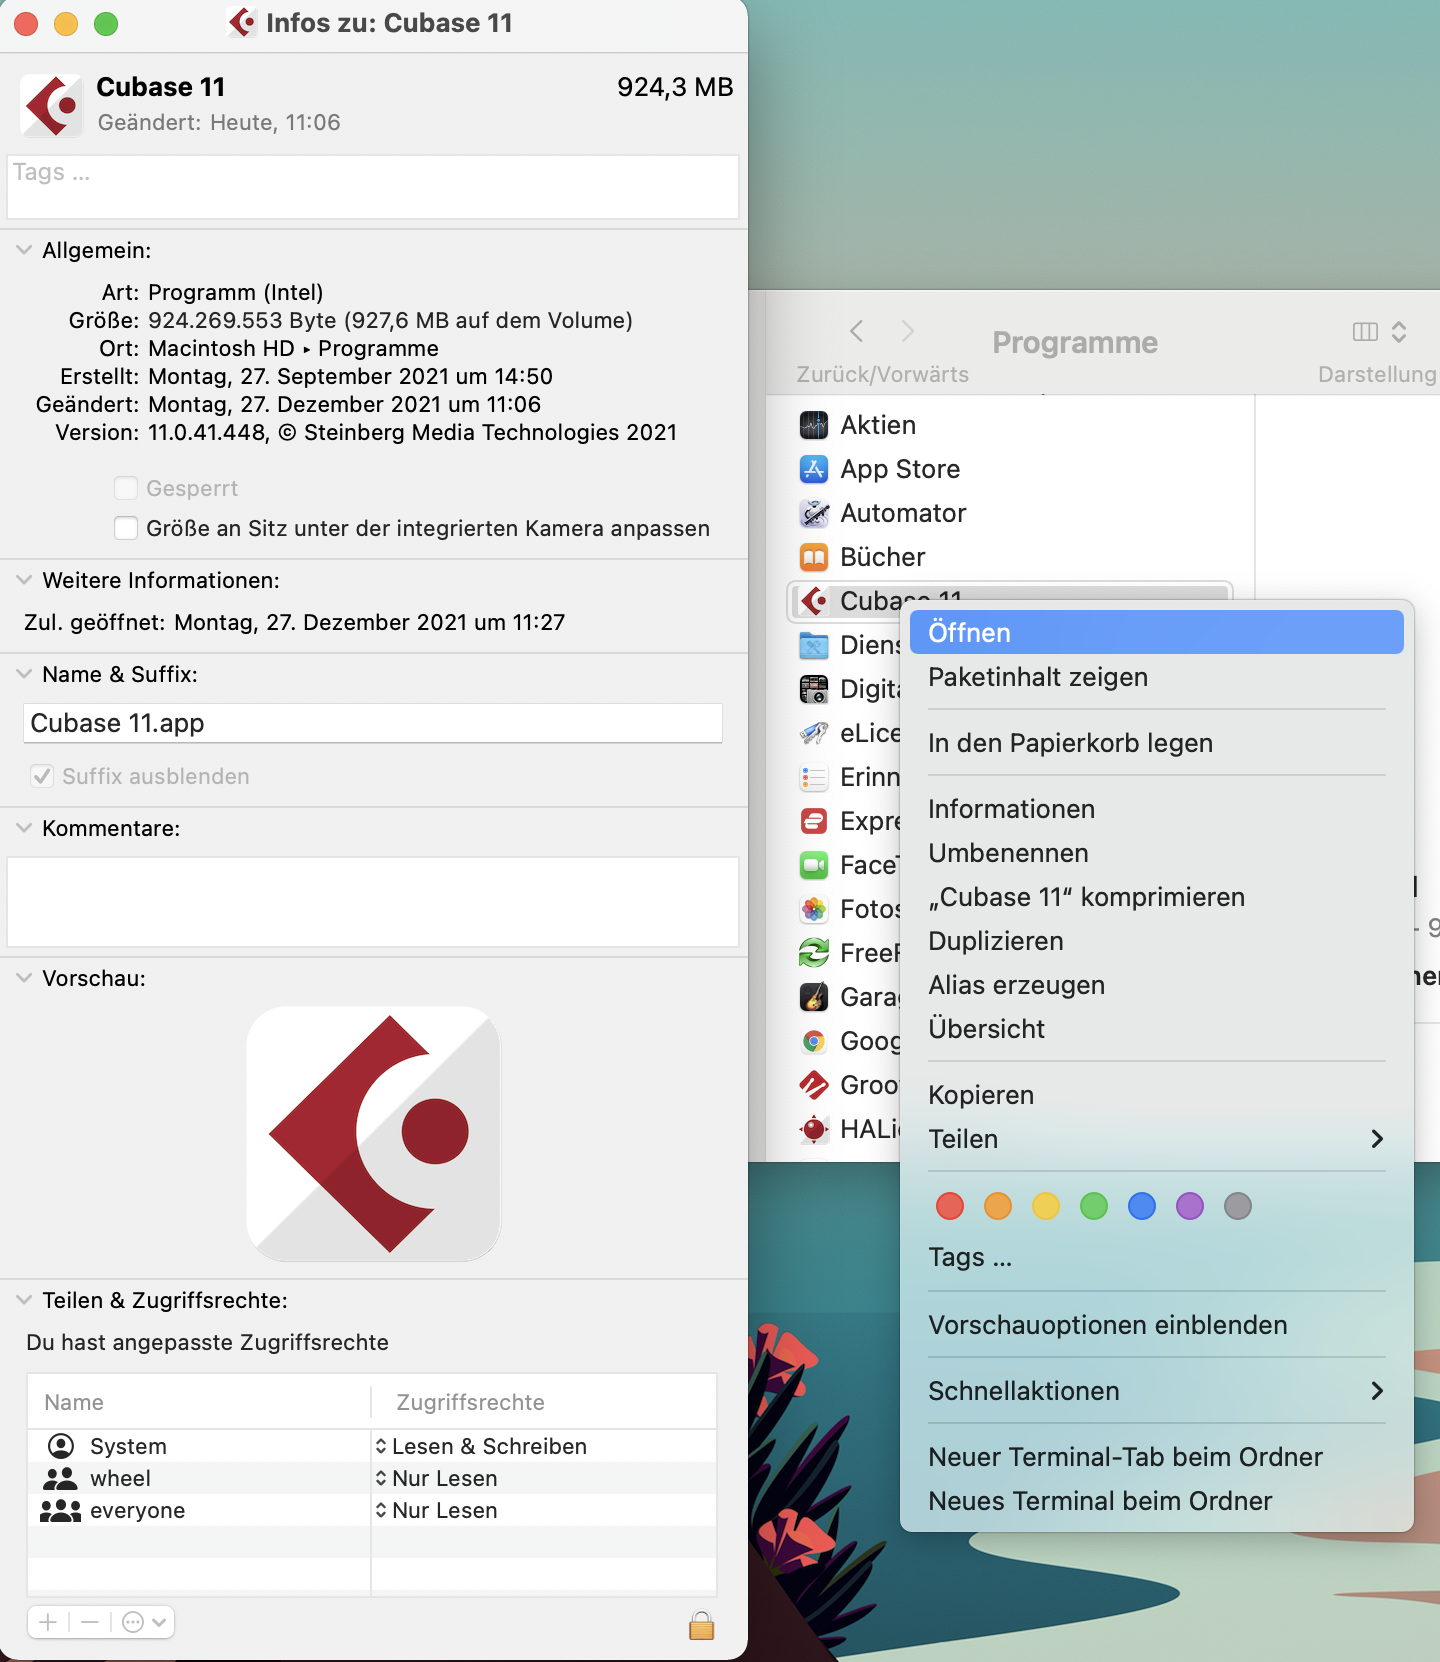Collapse the Vorschau section
The height and width of the screenshot is (1662, 1440).
coord(24,978)
